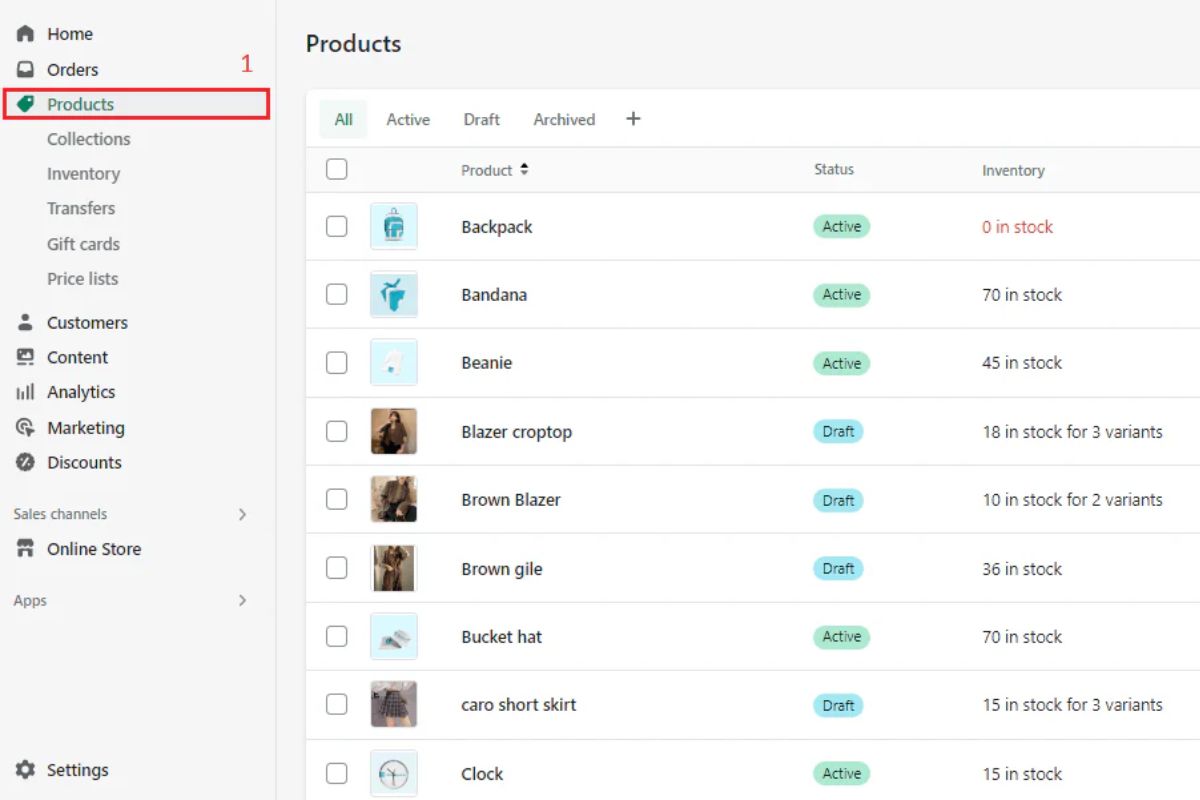
Task: Sort by the Product column arrows
Action: (524, 170)
